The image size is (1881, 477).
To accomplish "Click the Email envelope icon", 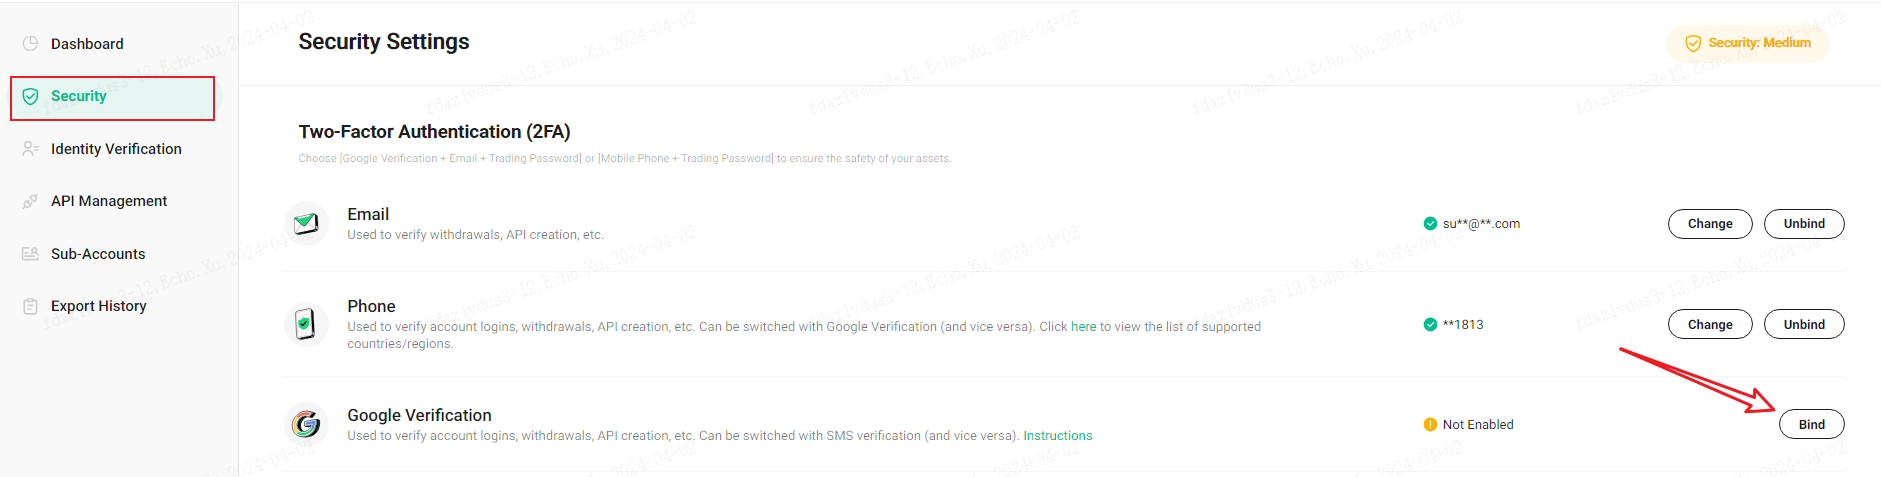I will [306, 223].
